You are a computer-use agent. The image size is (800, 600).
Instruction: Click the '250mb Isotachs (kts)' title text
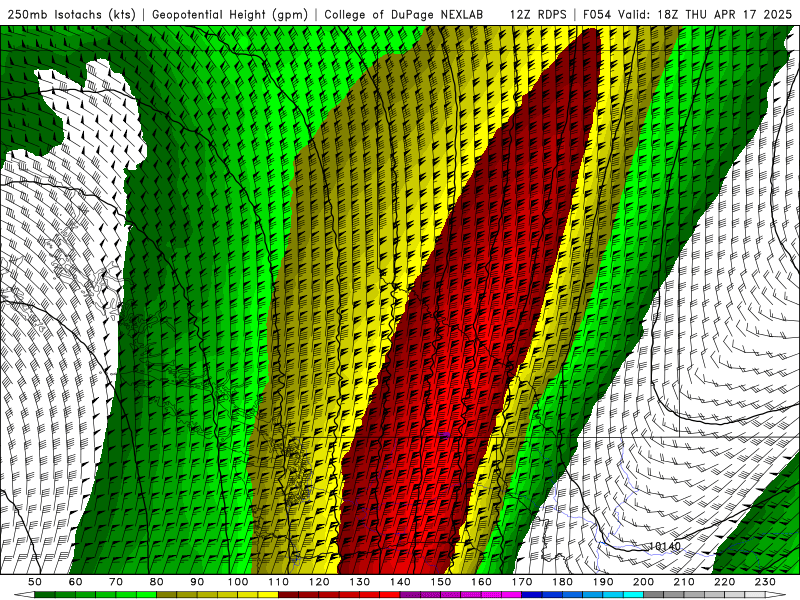point(71,14)
